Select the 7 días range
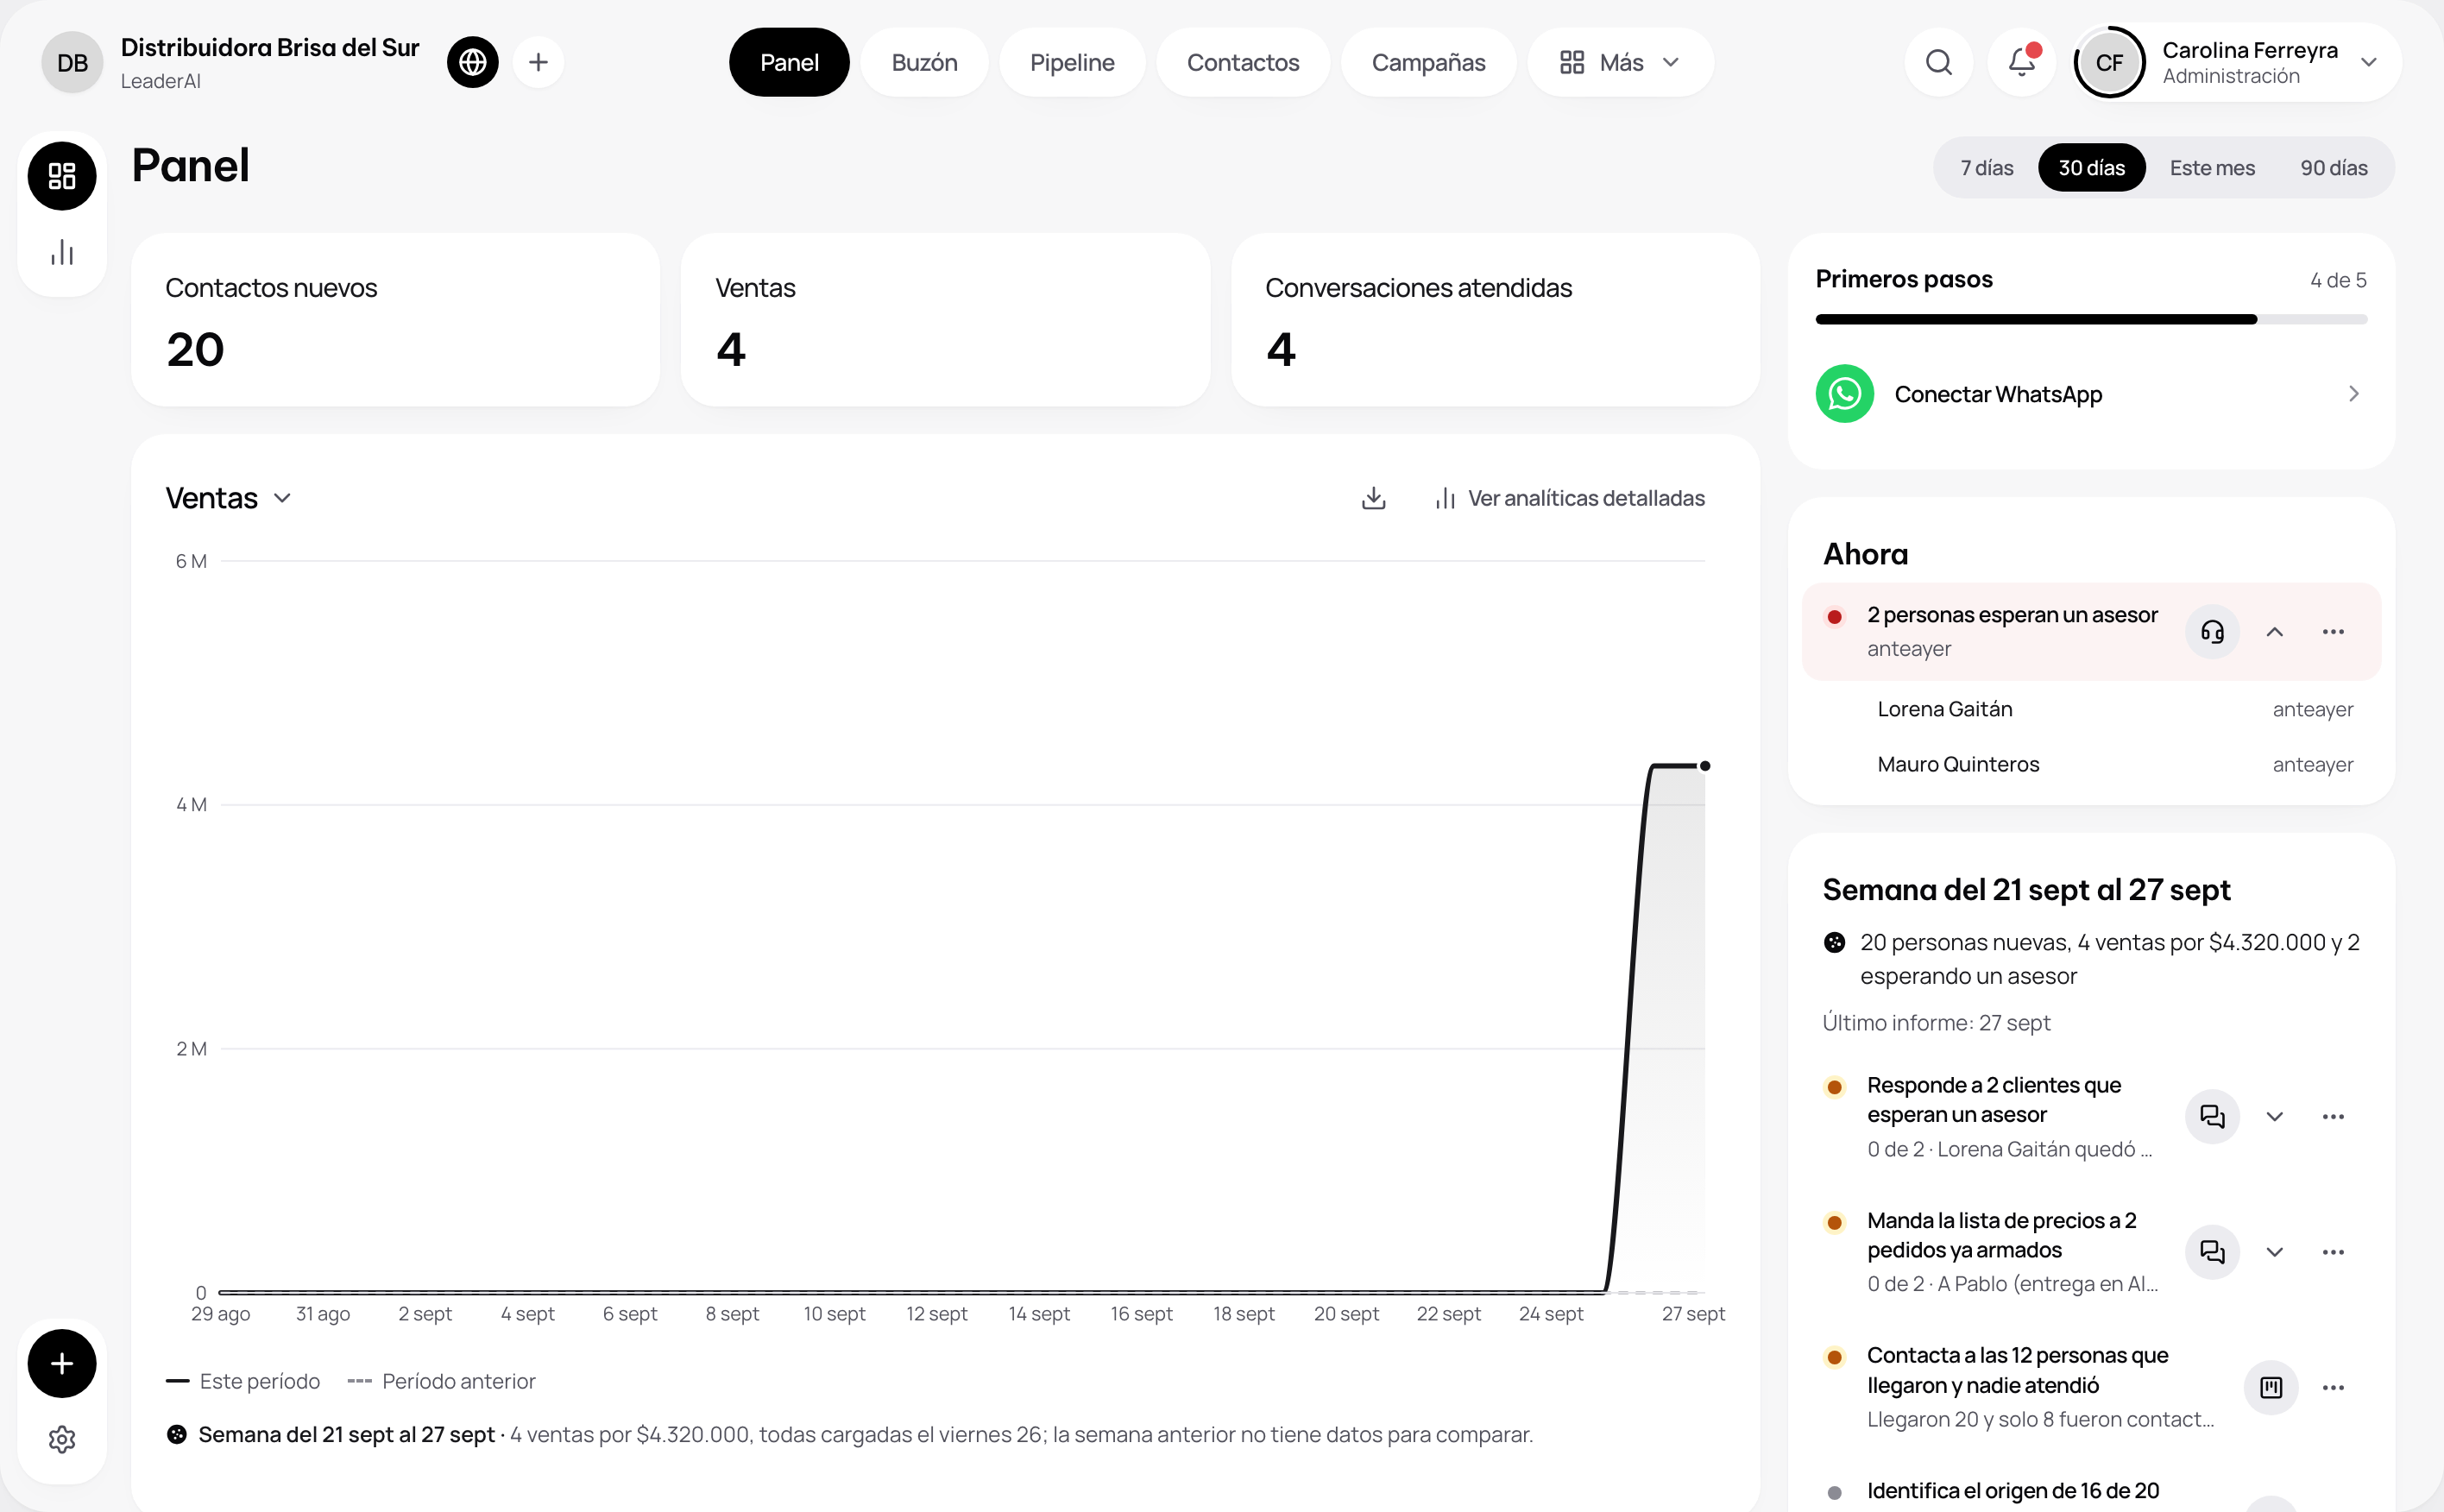 (1986, 168)
